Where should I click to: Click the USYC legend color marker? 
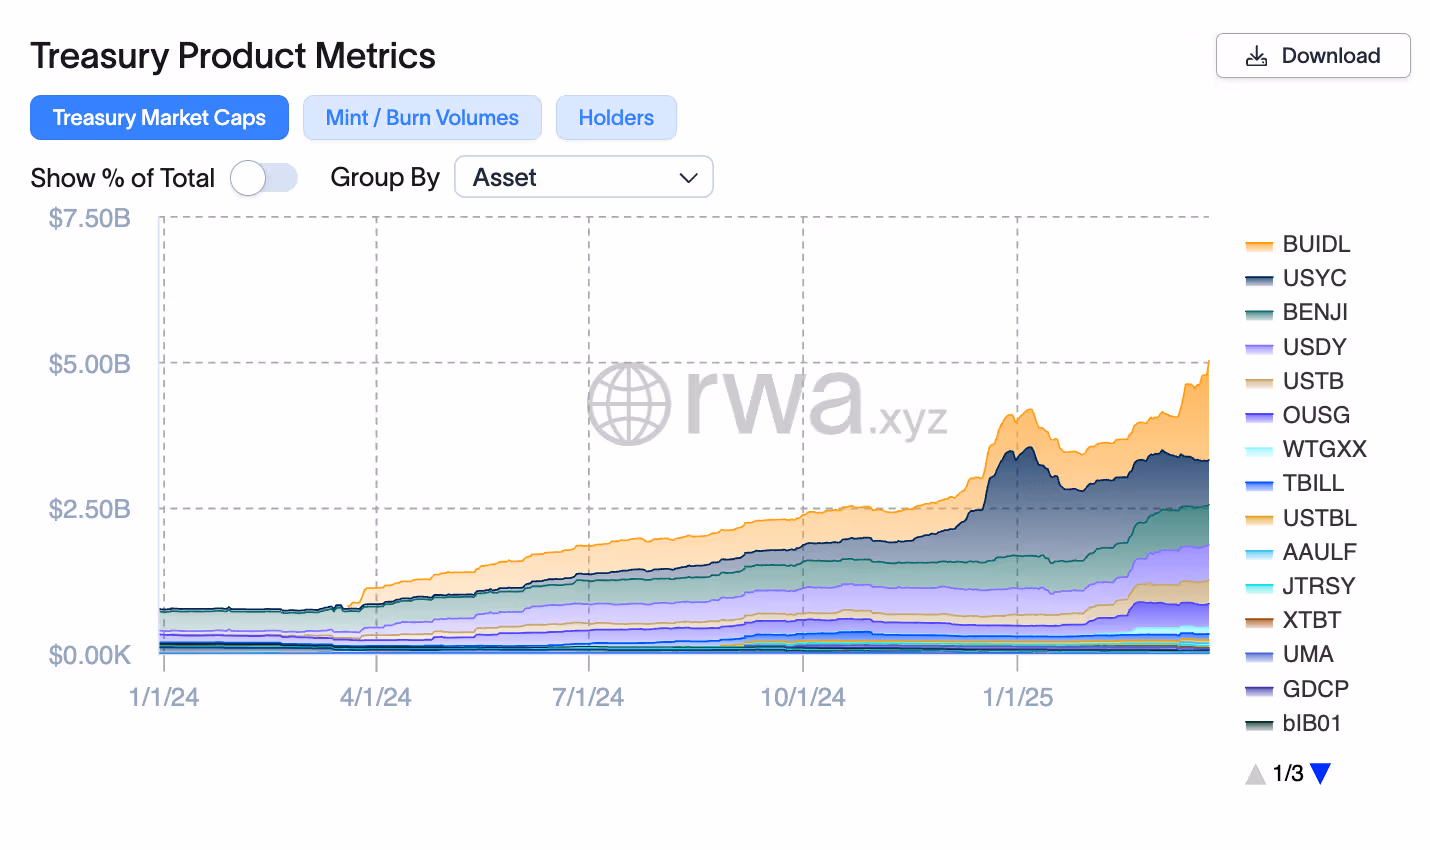coord(1260,278)
